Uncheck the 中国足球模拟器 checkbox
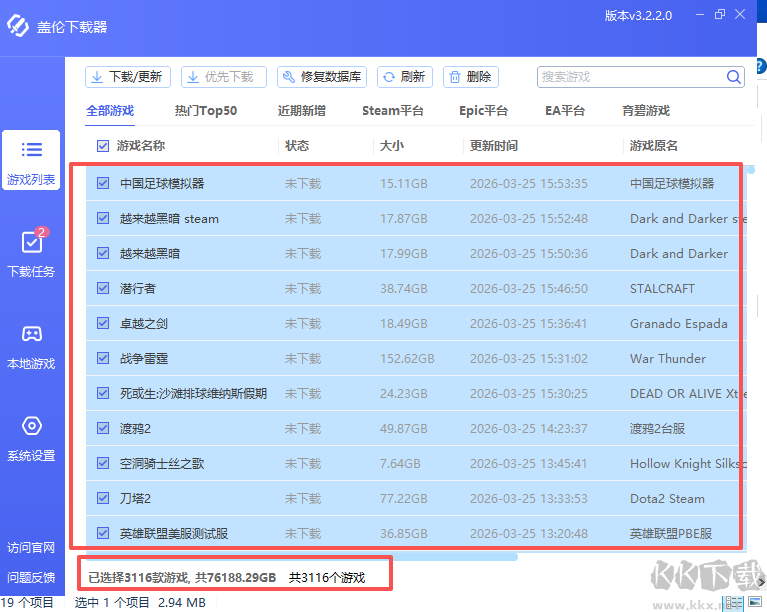Screen dimensions: 767x612 click(x=103, y=183)
